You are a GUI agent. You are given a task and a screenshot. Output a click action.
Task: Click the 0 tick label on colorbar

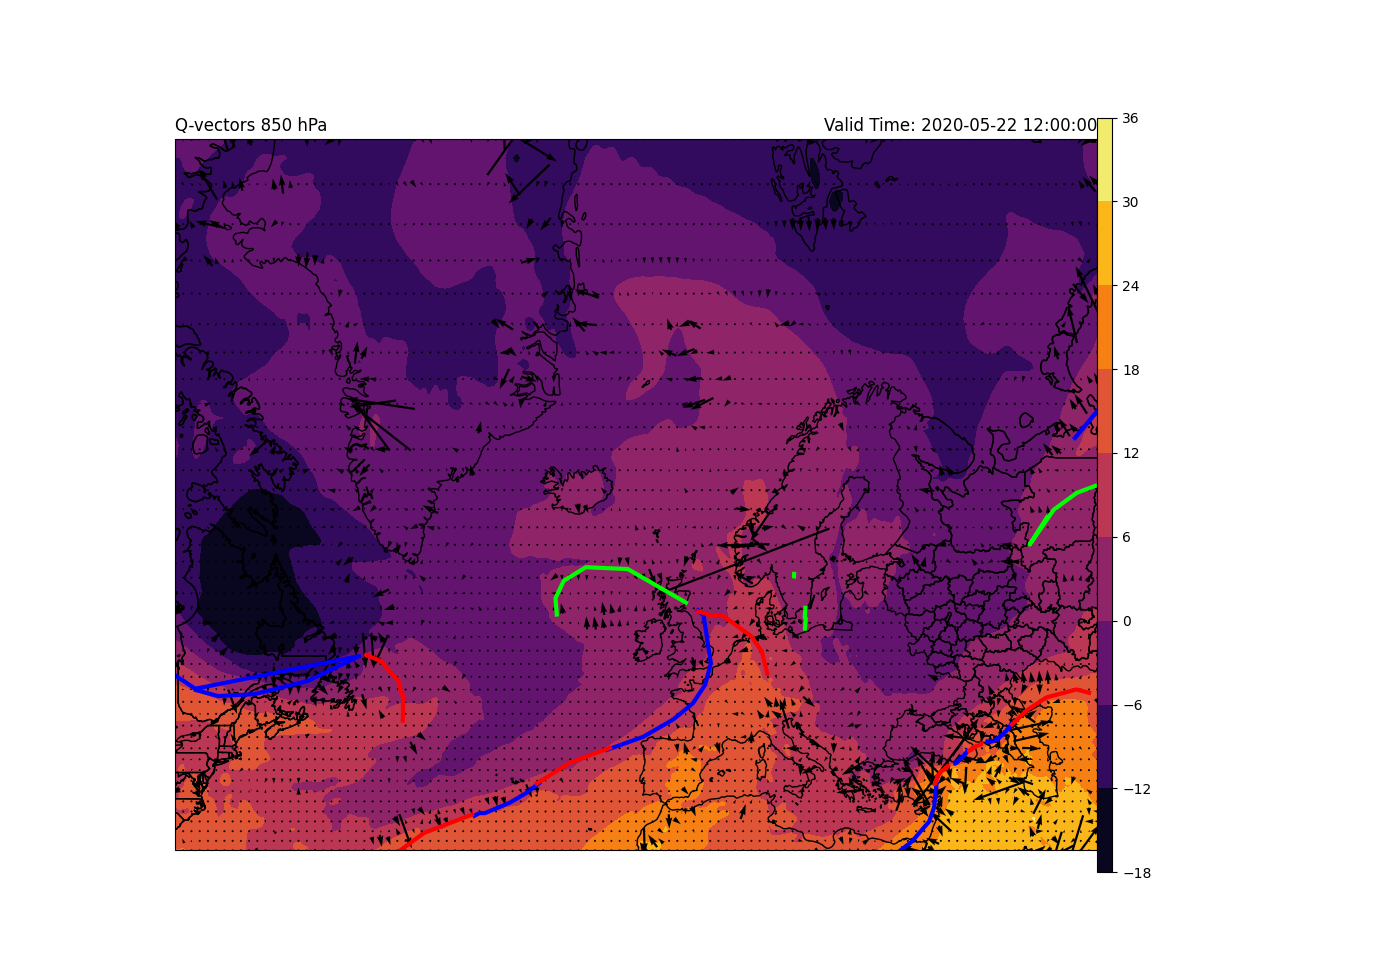point(1127,621)
